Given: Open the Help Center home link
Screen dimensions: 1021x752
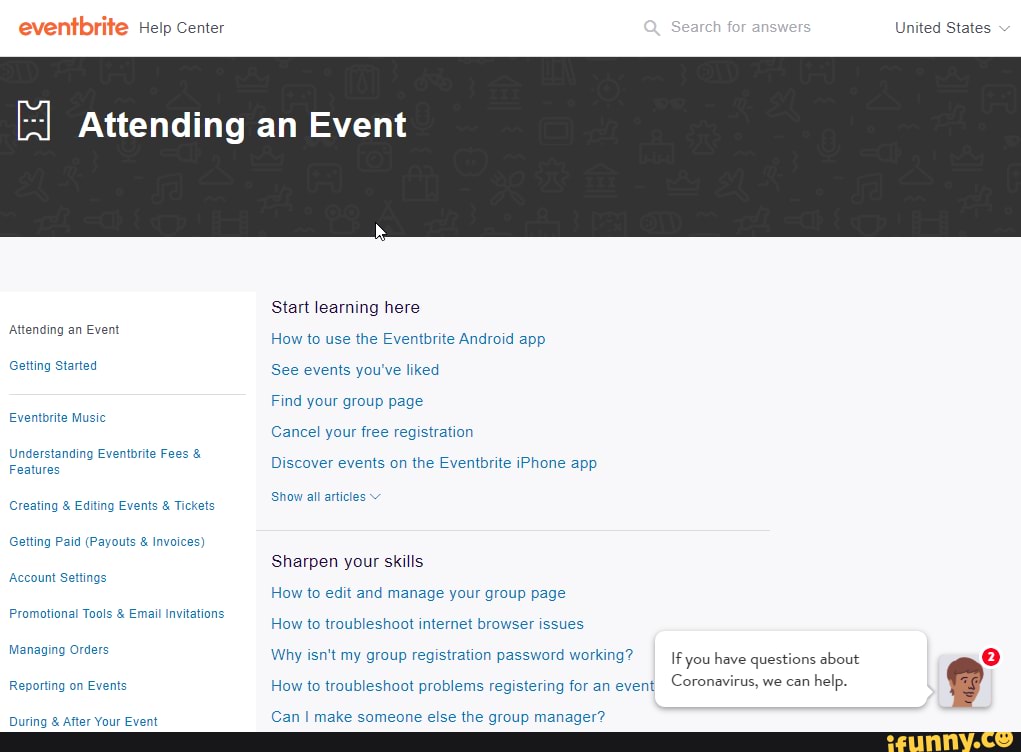Looking at the screenshot, I should pos(181,28).
